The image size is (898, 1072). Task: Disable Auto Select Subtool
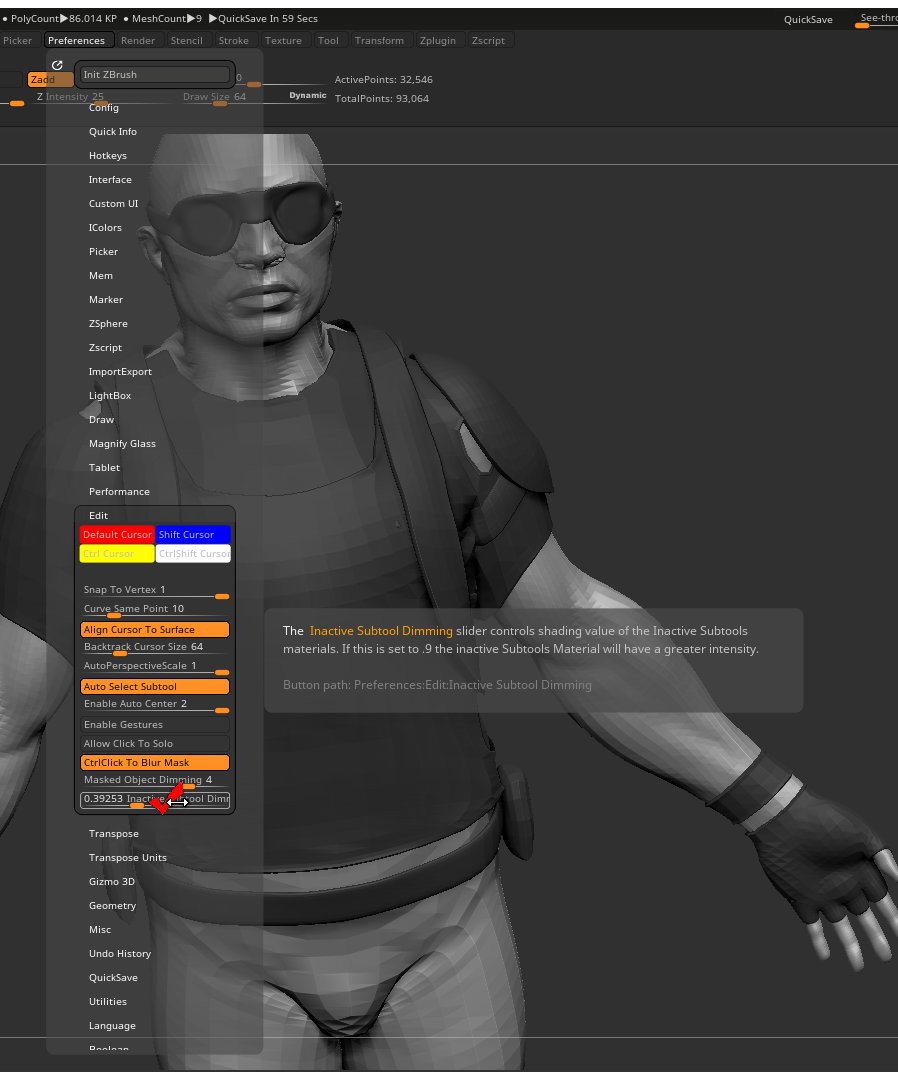(155, 687)
